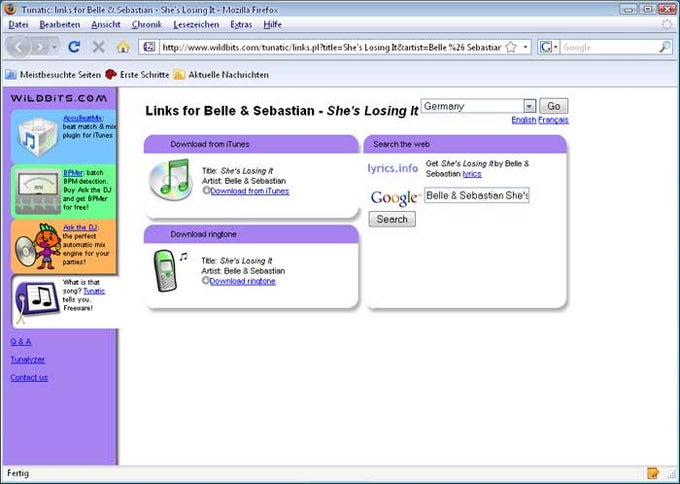This screenshot has height=484, width=680.
Task: Open the Contact us link
Action: point(29,377)
